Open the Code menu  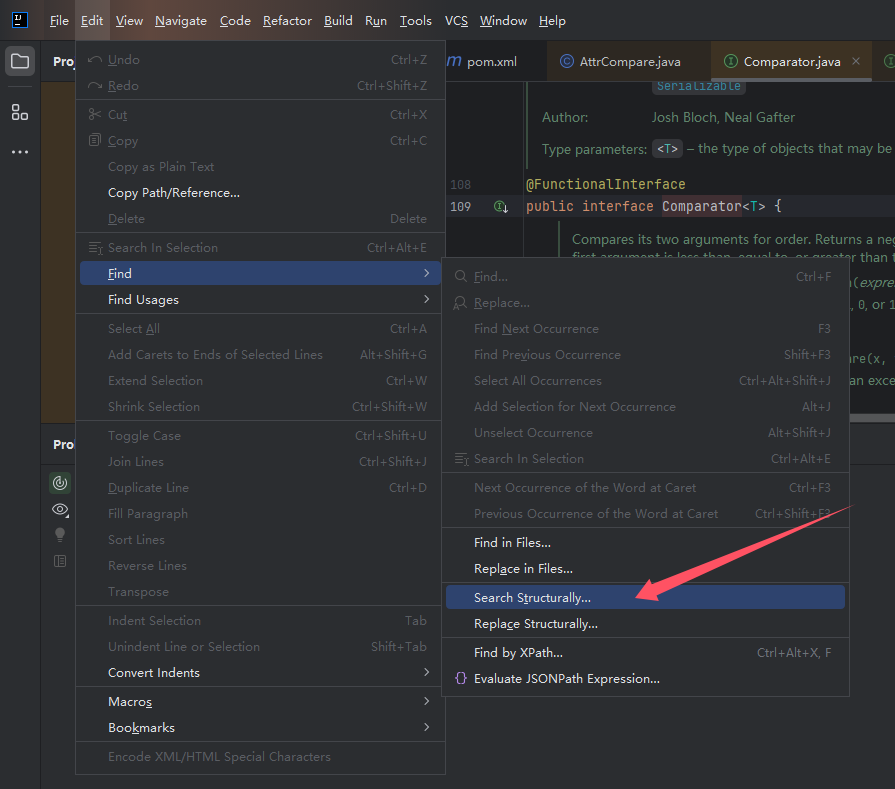pos(235,21)
